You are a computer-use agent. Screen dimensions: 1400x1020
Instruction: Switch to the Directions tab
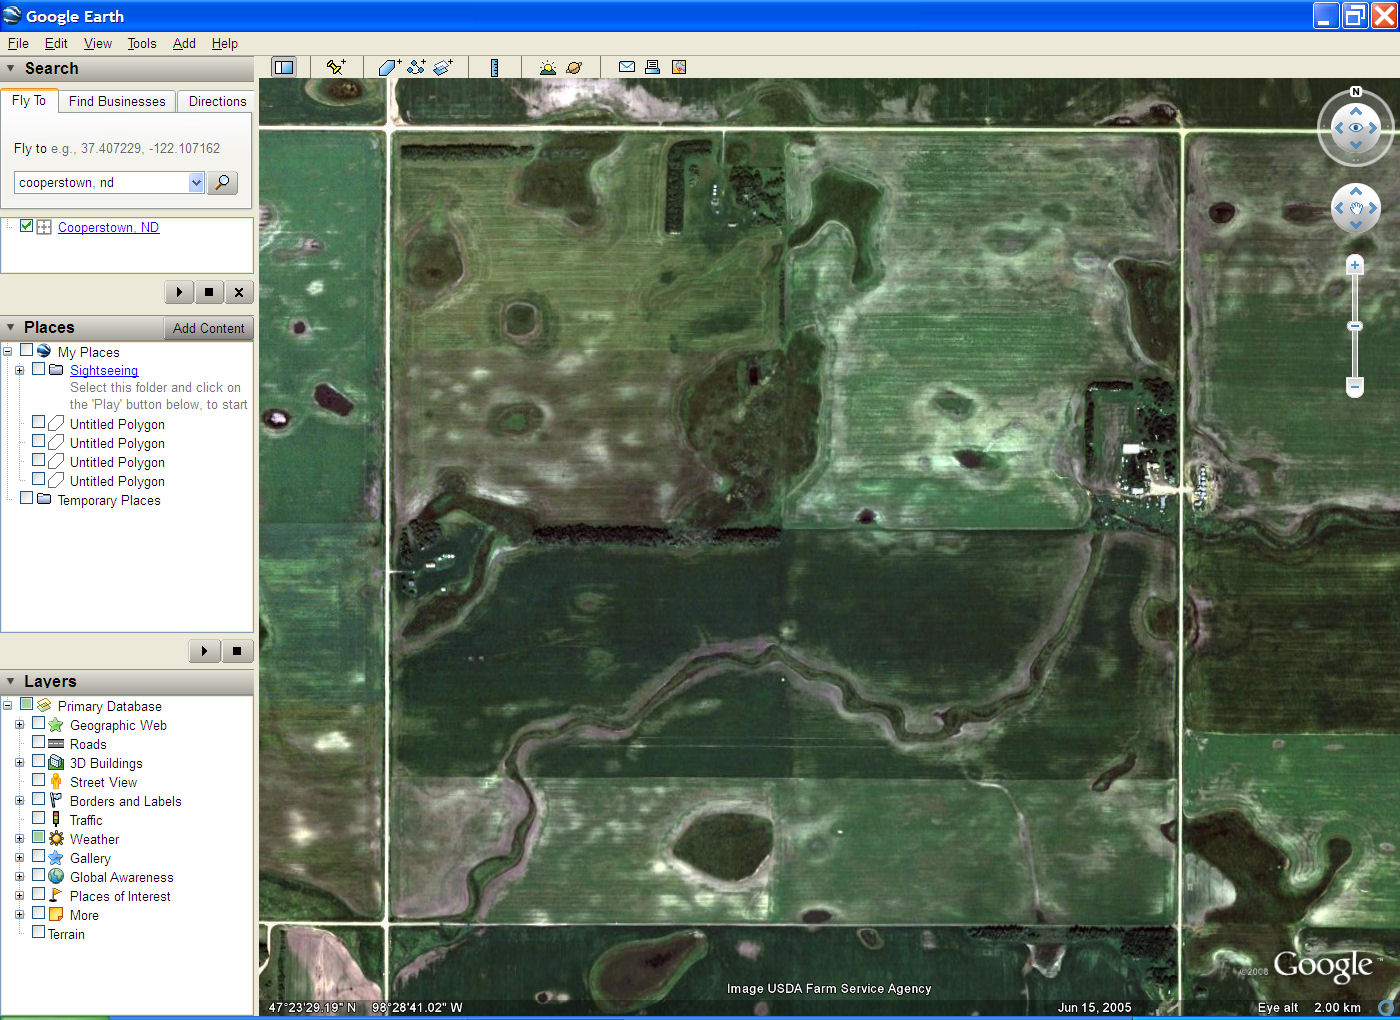[x=217, y=101]
